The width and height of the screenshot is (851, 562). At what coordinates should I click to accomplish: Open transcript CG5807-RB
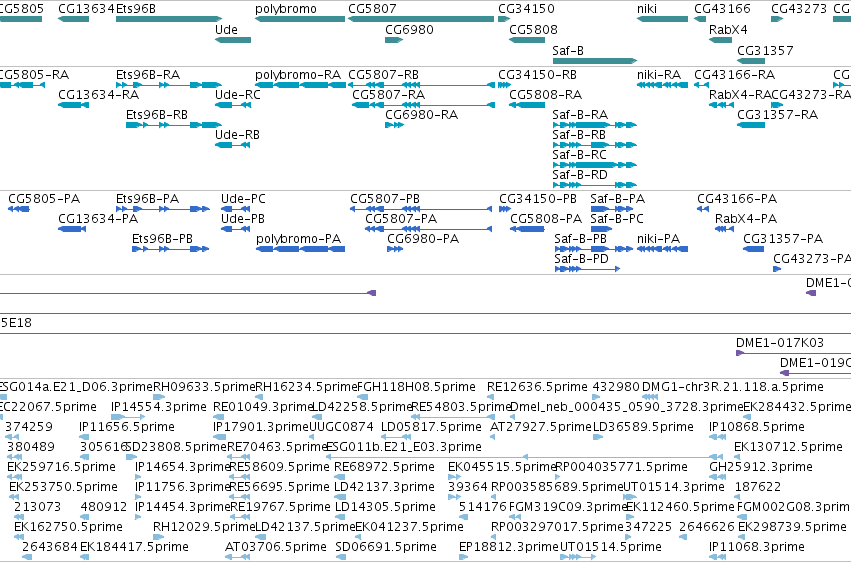click(x=421, y=85)
